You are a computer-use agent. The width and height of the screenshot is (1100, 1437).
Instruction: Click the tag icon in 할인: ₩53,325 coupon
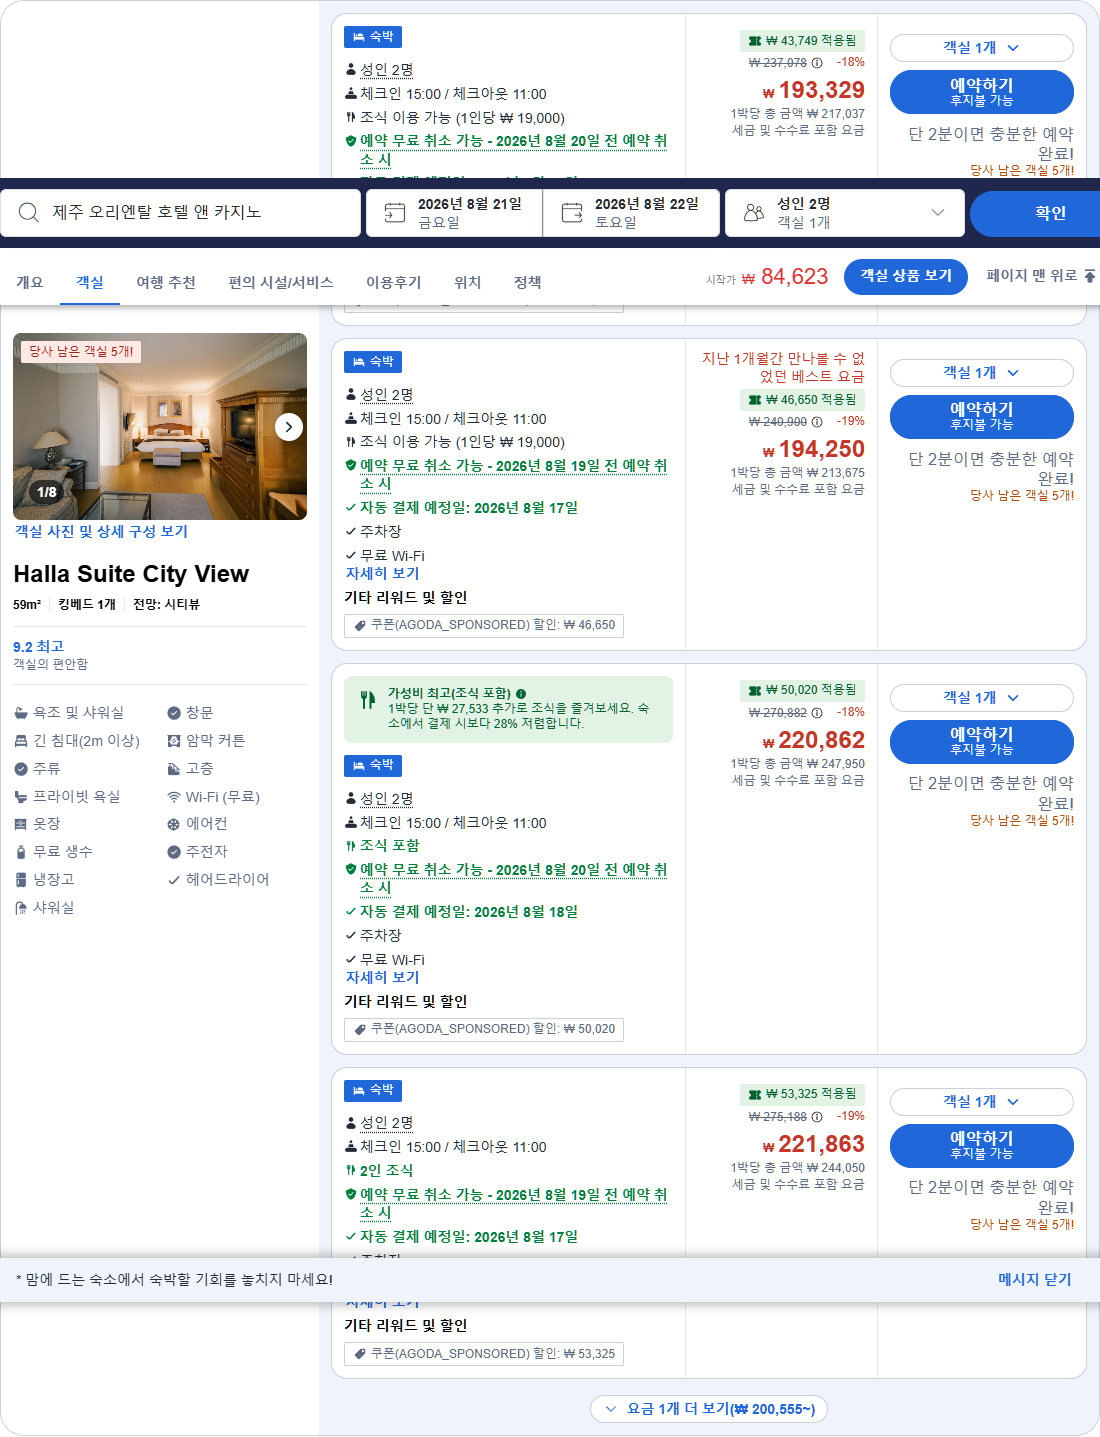(x=360, y=1354)
